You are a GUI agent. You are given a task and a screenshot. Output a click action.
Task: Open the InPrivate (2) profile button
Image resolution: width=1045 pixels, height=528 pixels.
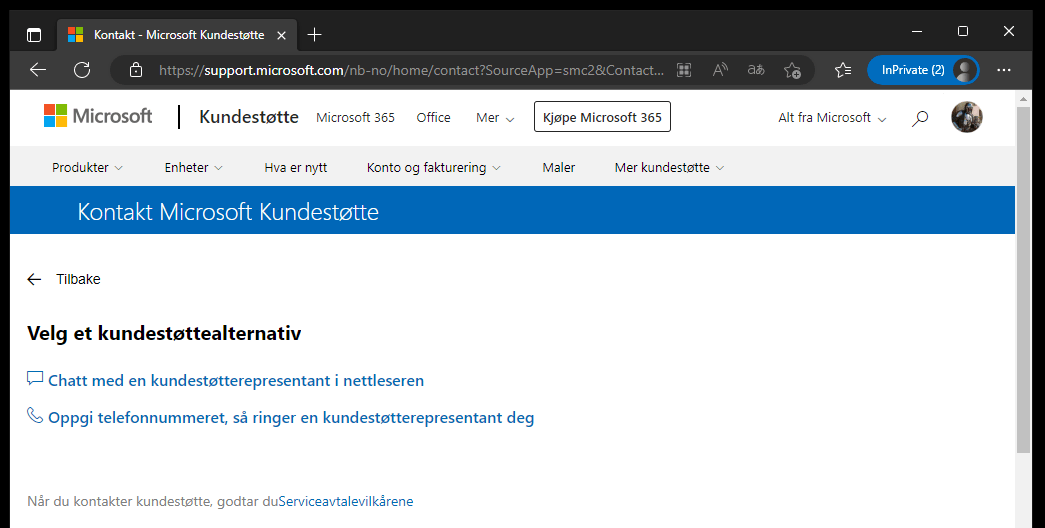(x=923, y=70)
